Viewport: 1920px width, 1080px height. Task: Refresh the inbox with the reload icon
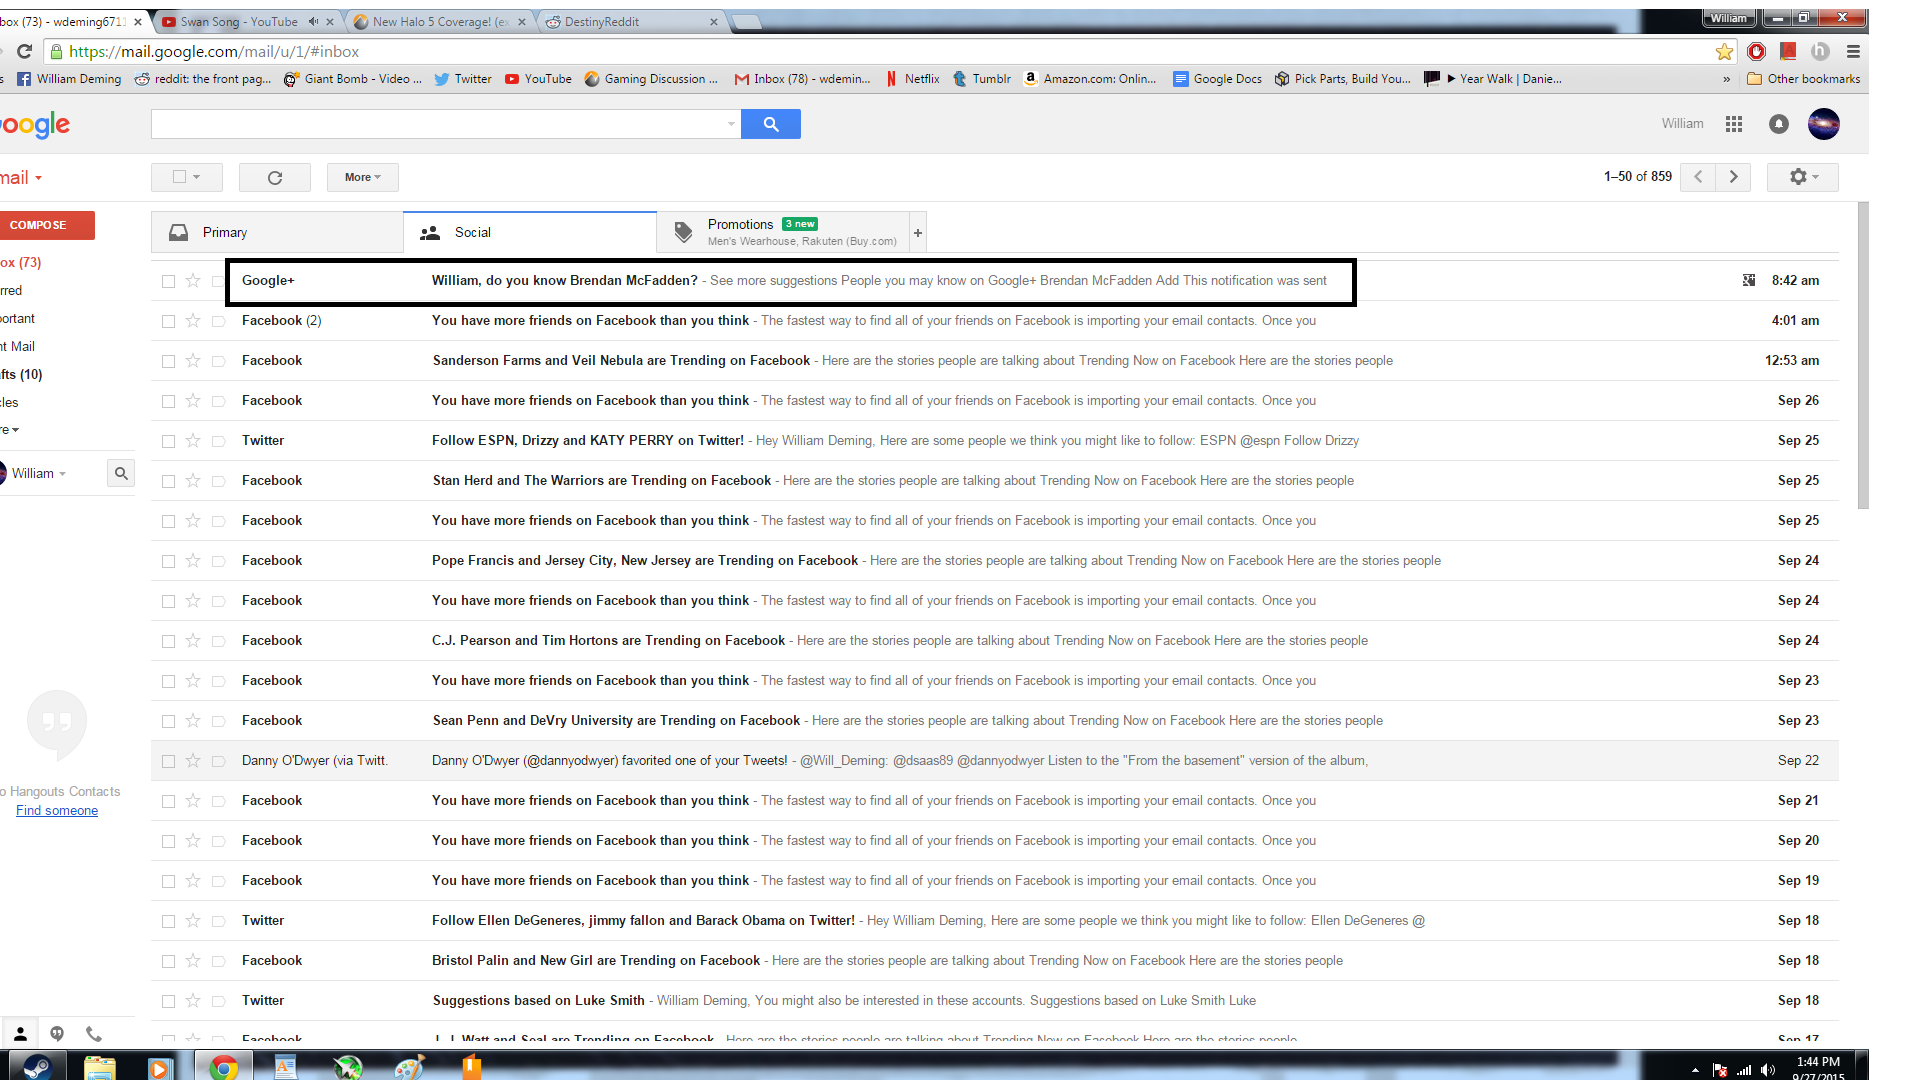(275, 177)
